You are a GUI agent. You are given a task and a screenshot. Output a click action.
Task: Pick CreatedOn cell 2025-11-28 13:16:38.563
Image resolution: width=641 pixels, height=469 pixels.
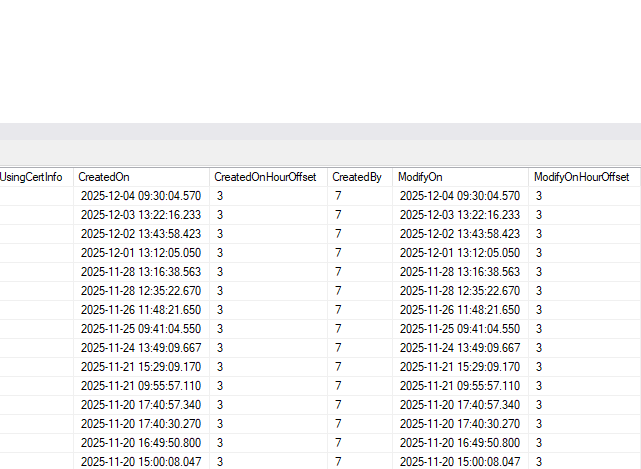[141, 272]
